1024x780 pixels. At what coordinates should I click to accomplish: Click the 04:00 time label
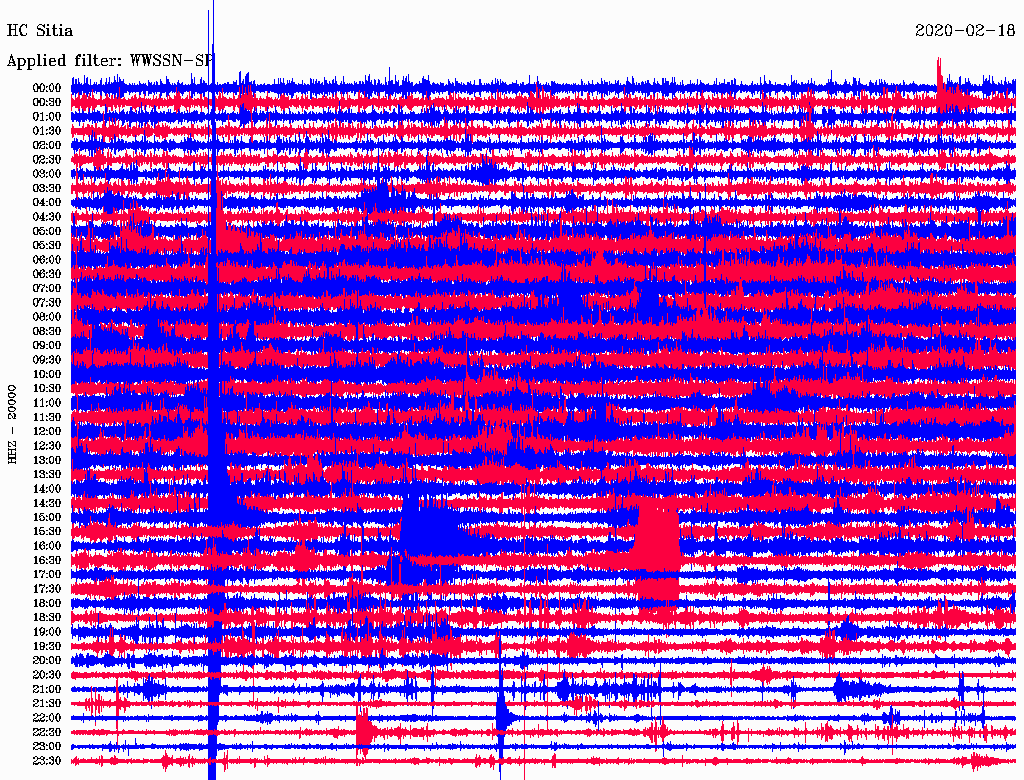(47, 203)
